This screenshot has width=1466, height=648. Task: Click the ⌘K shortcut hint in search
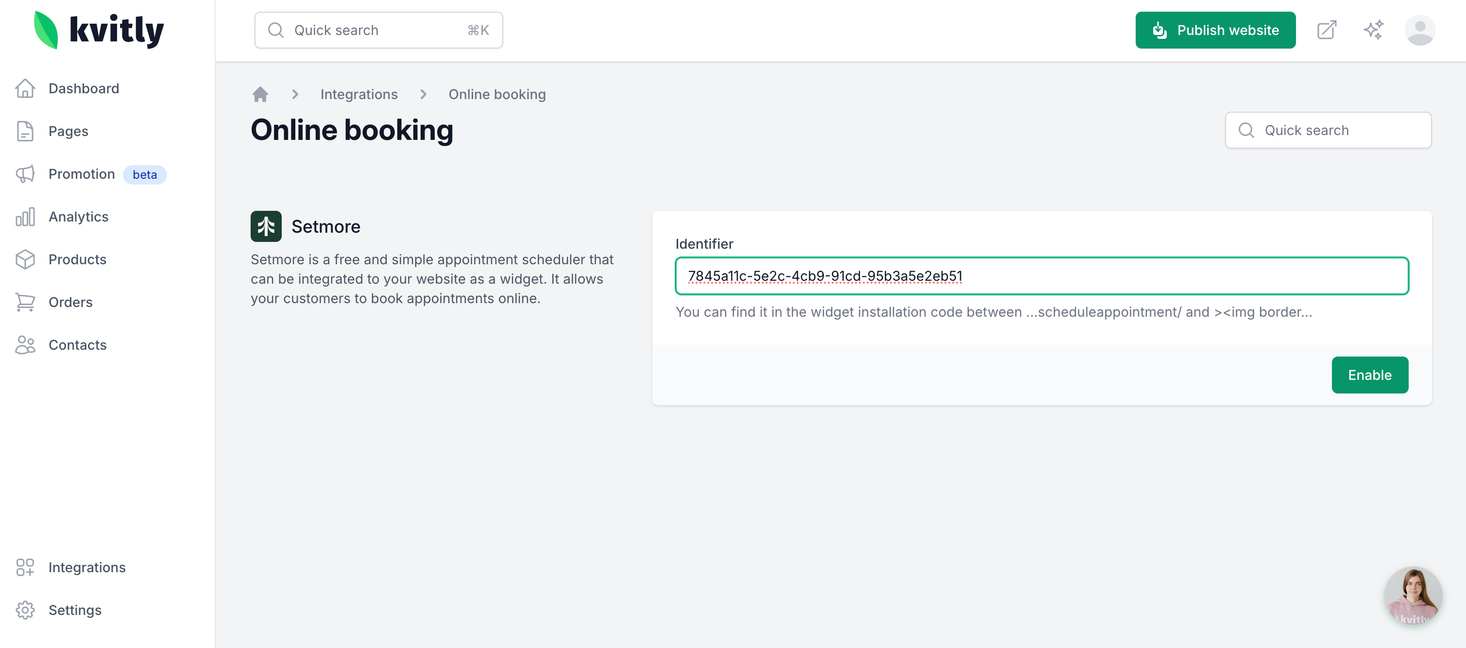[478, 30]
